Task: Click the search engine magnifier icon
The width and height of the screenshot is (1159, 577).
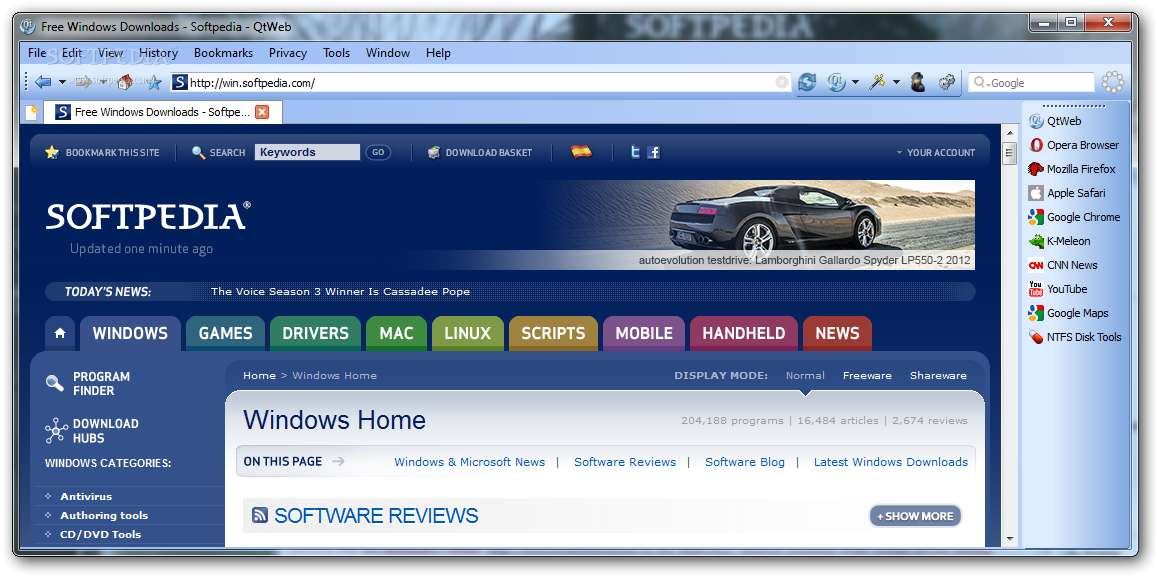Action: [x=982, y=83]
